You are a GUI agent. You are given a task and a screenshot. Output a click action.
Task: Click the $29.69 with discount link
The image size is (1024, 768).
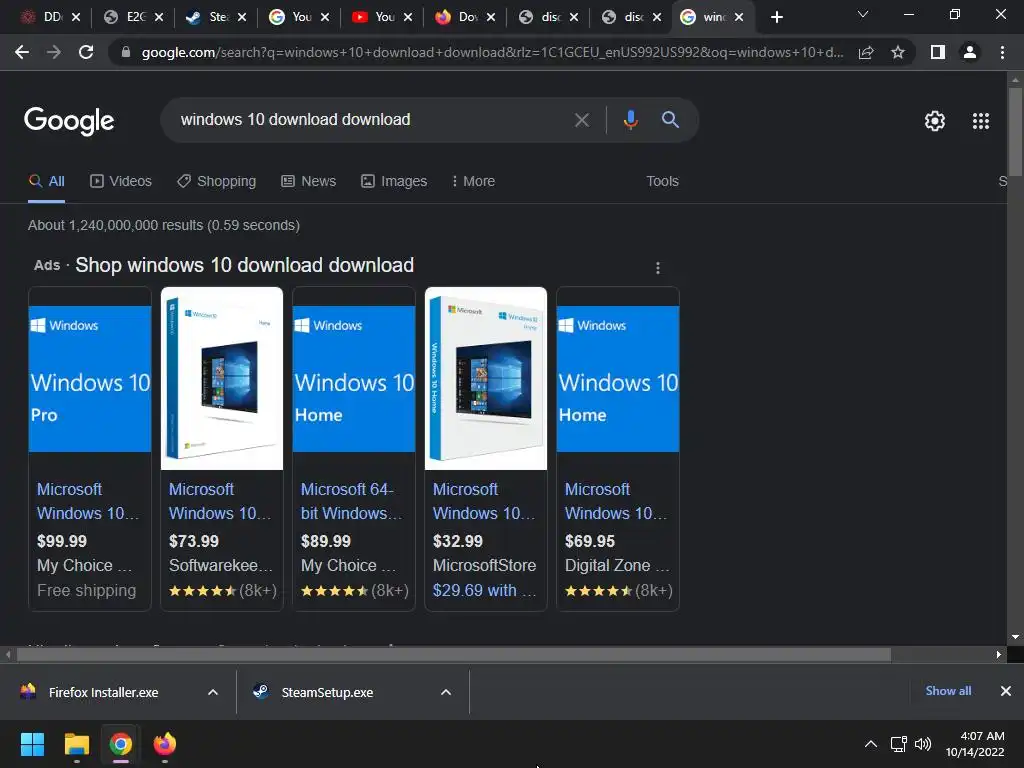484,590
